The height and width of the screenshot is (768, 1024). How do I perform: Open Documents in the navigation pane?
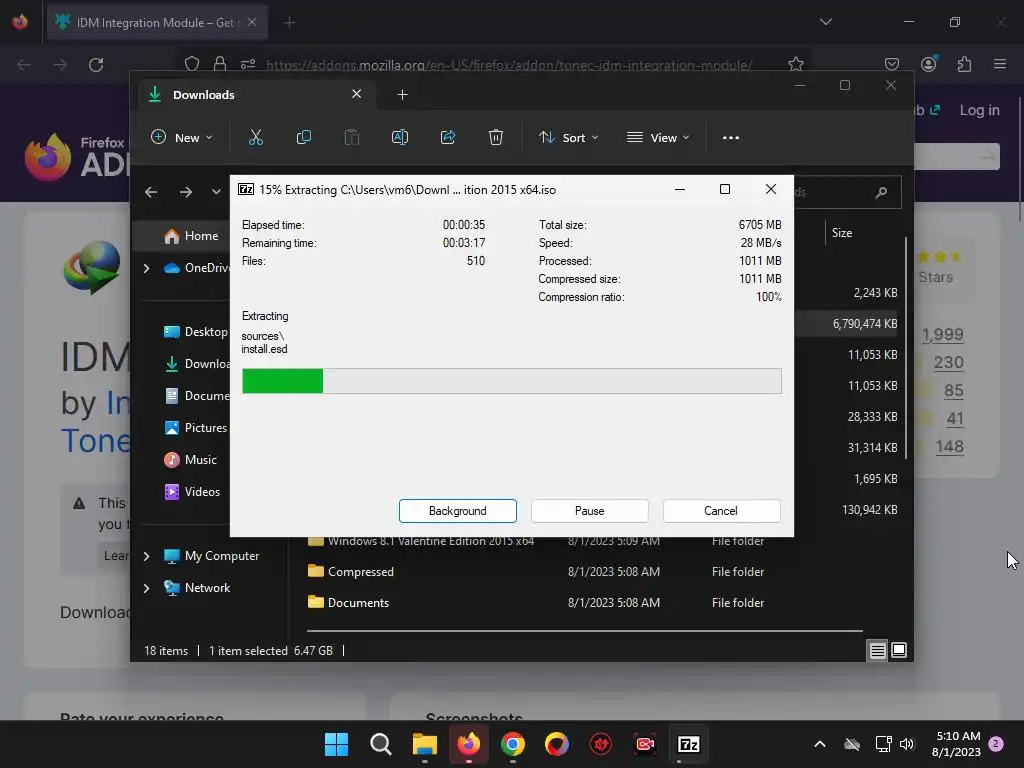click(197, 396)
